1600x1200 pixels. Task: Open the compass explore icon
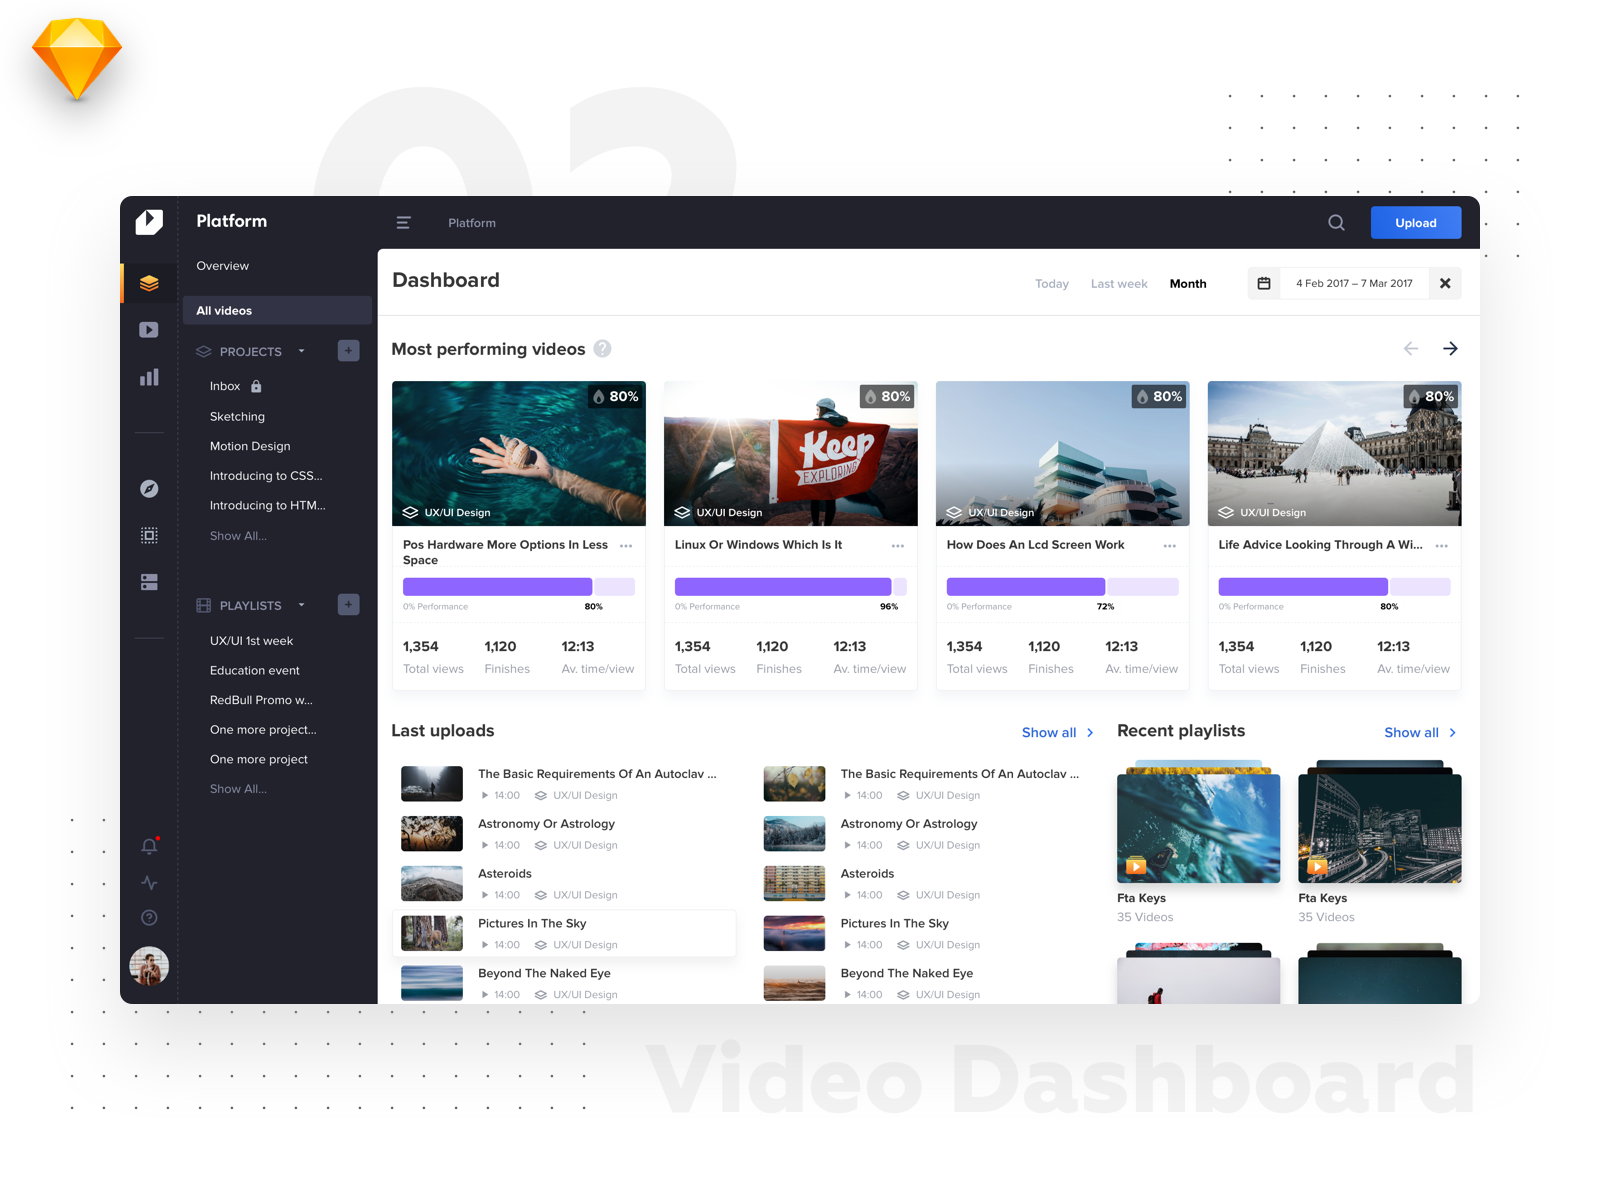(148, 489)
